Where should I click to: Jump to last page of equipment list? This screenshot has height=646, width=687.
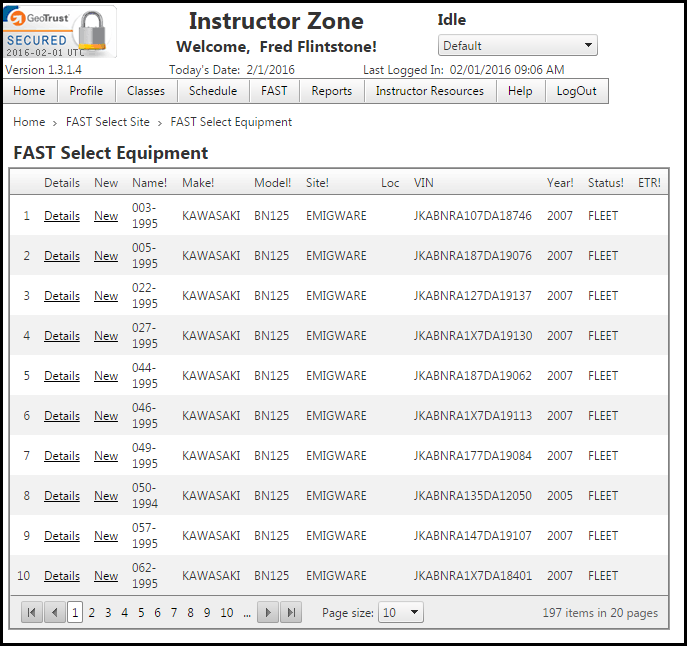coord(291,612)
